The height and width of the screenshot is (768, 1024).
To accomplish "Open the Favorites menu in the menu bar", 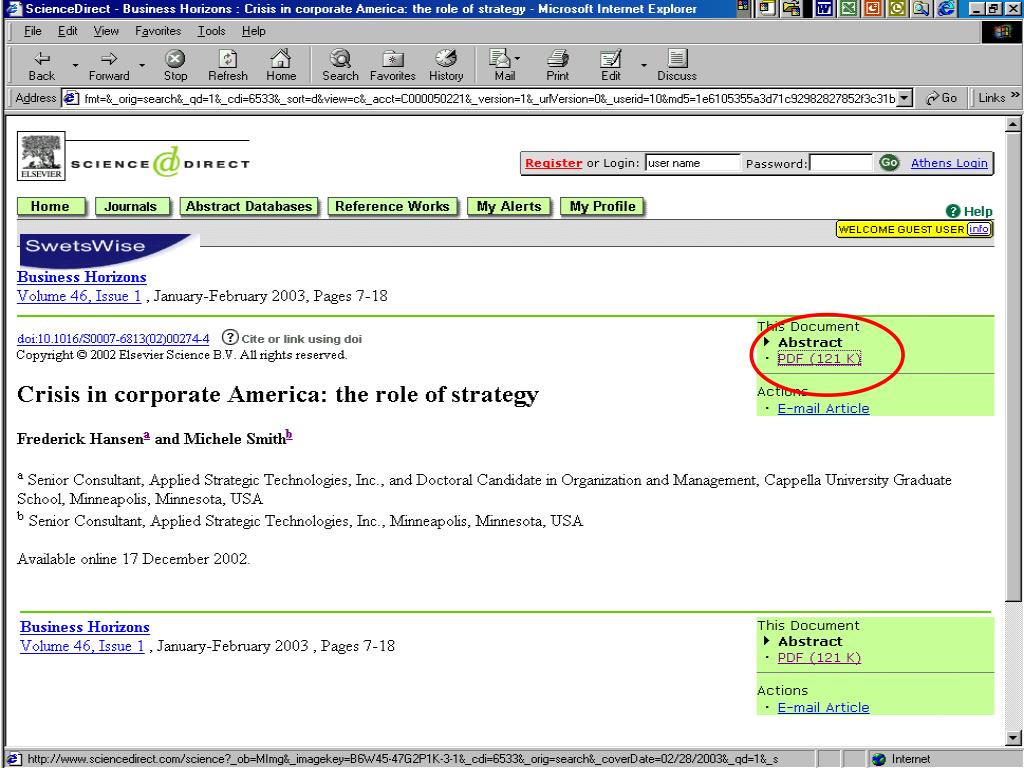I will [158, 31].
